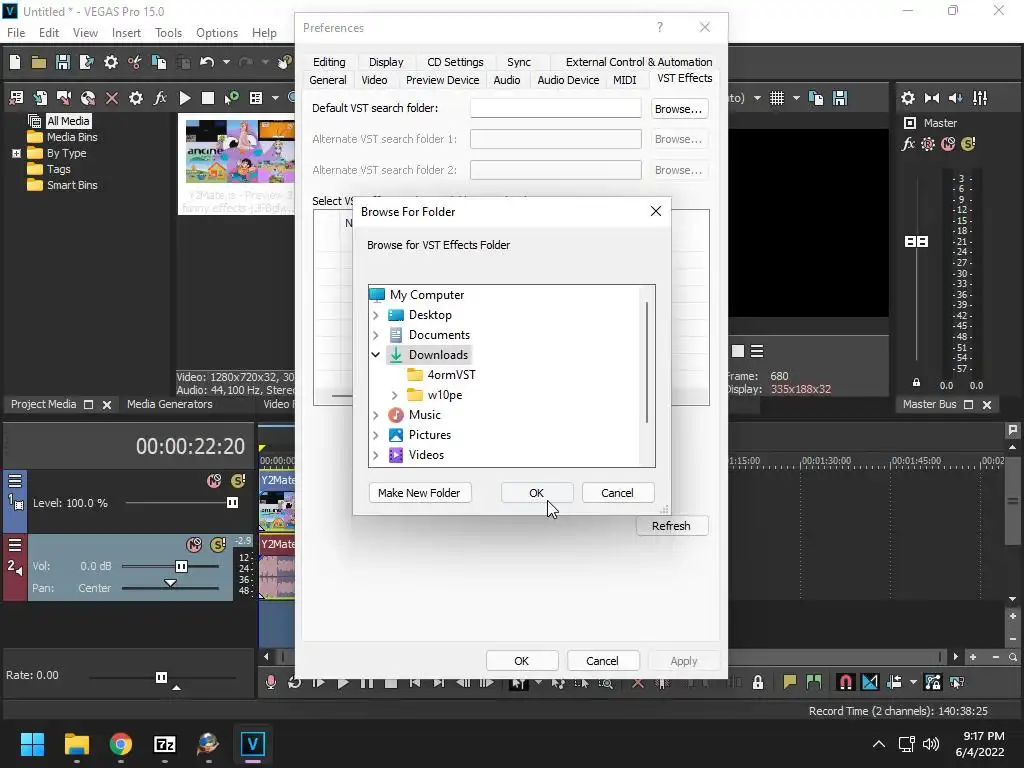Switch to the Editing tab in Preferences

pyautogui.click(x=329, y=61)
